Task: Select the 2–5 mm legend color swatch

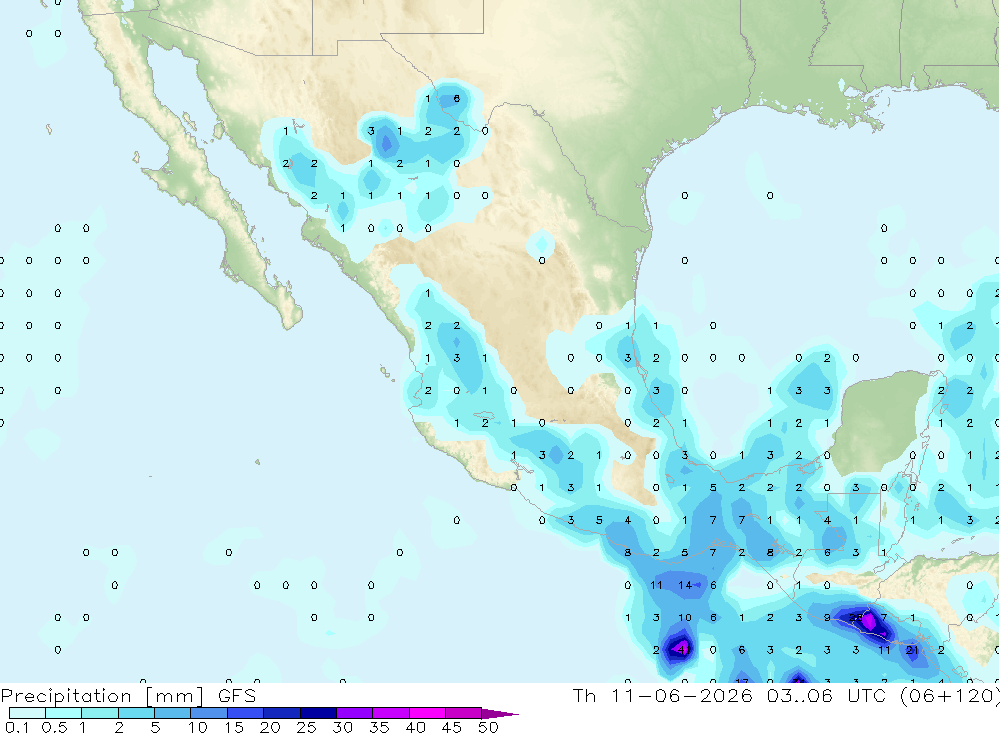Action: click(x=136, y=713)
